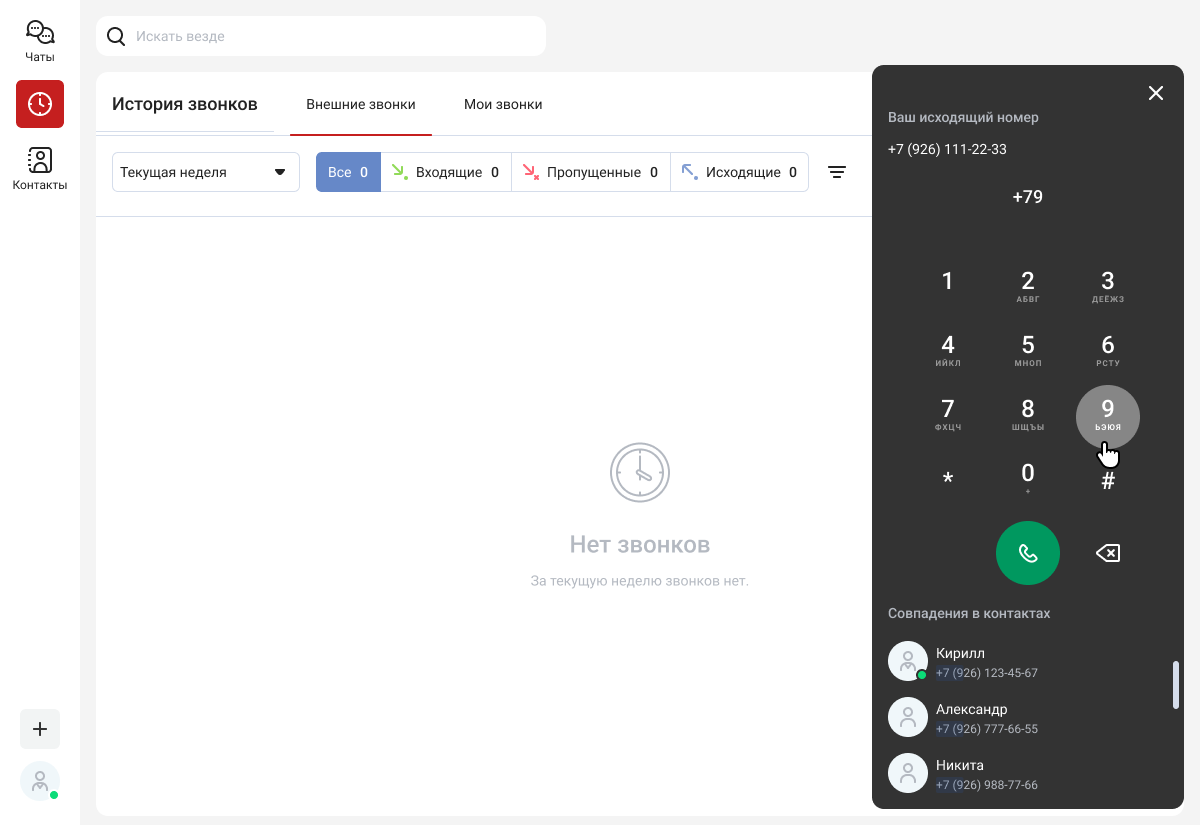Select contact name Александр
This screenshot has height=825, width=1200.
[971, 709]
